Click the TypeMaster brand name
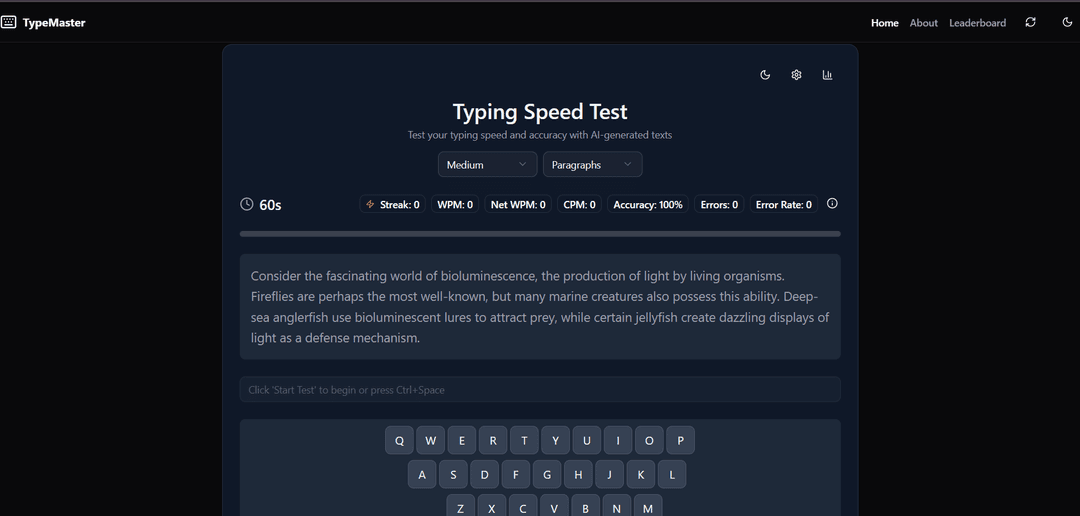Screen dimensions: 1080x516 click(x=54, y=23)
